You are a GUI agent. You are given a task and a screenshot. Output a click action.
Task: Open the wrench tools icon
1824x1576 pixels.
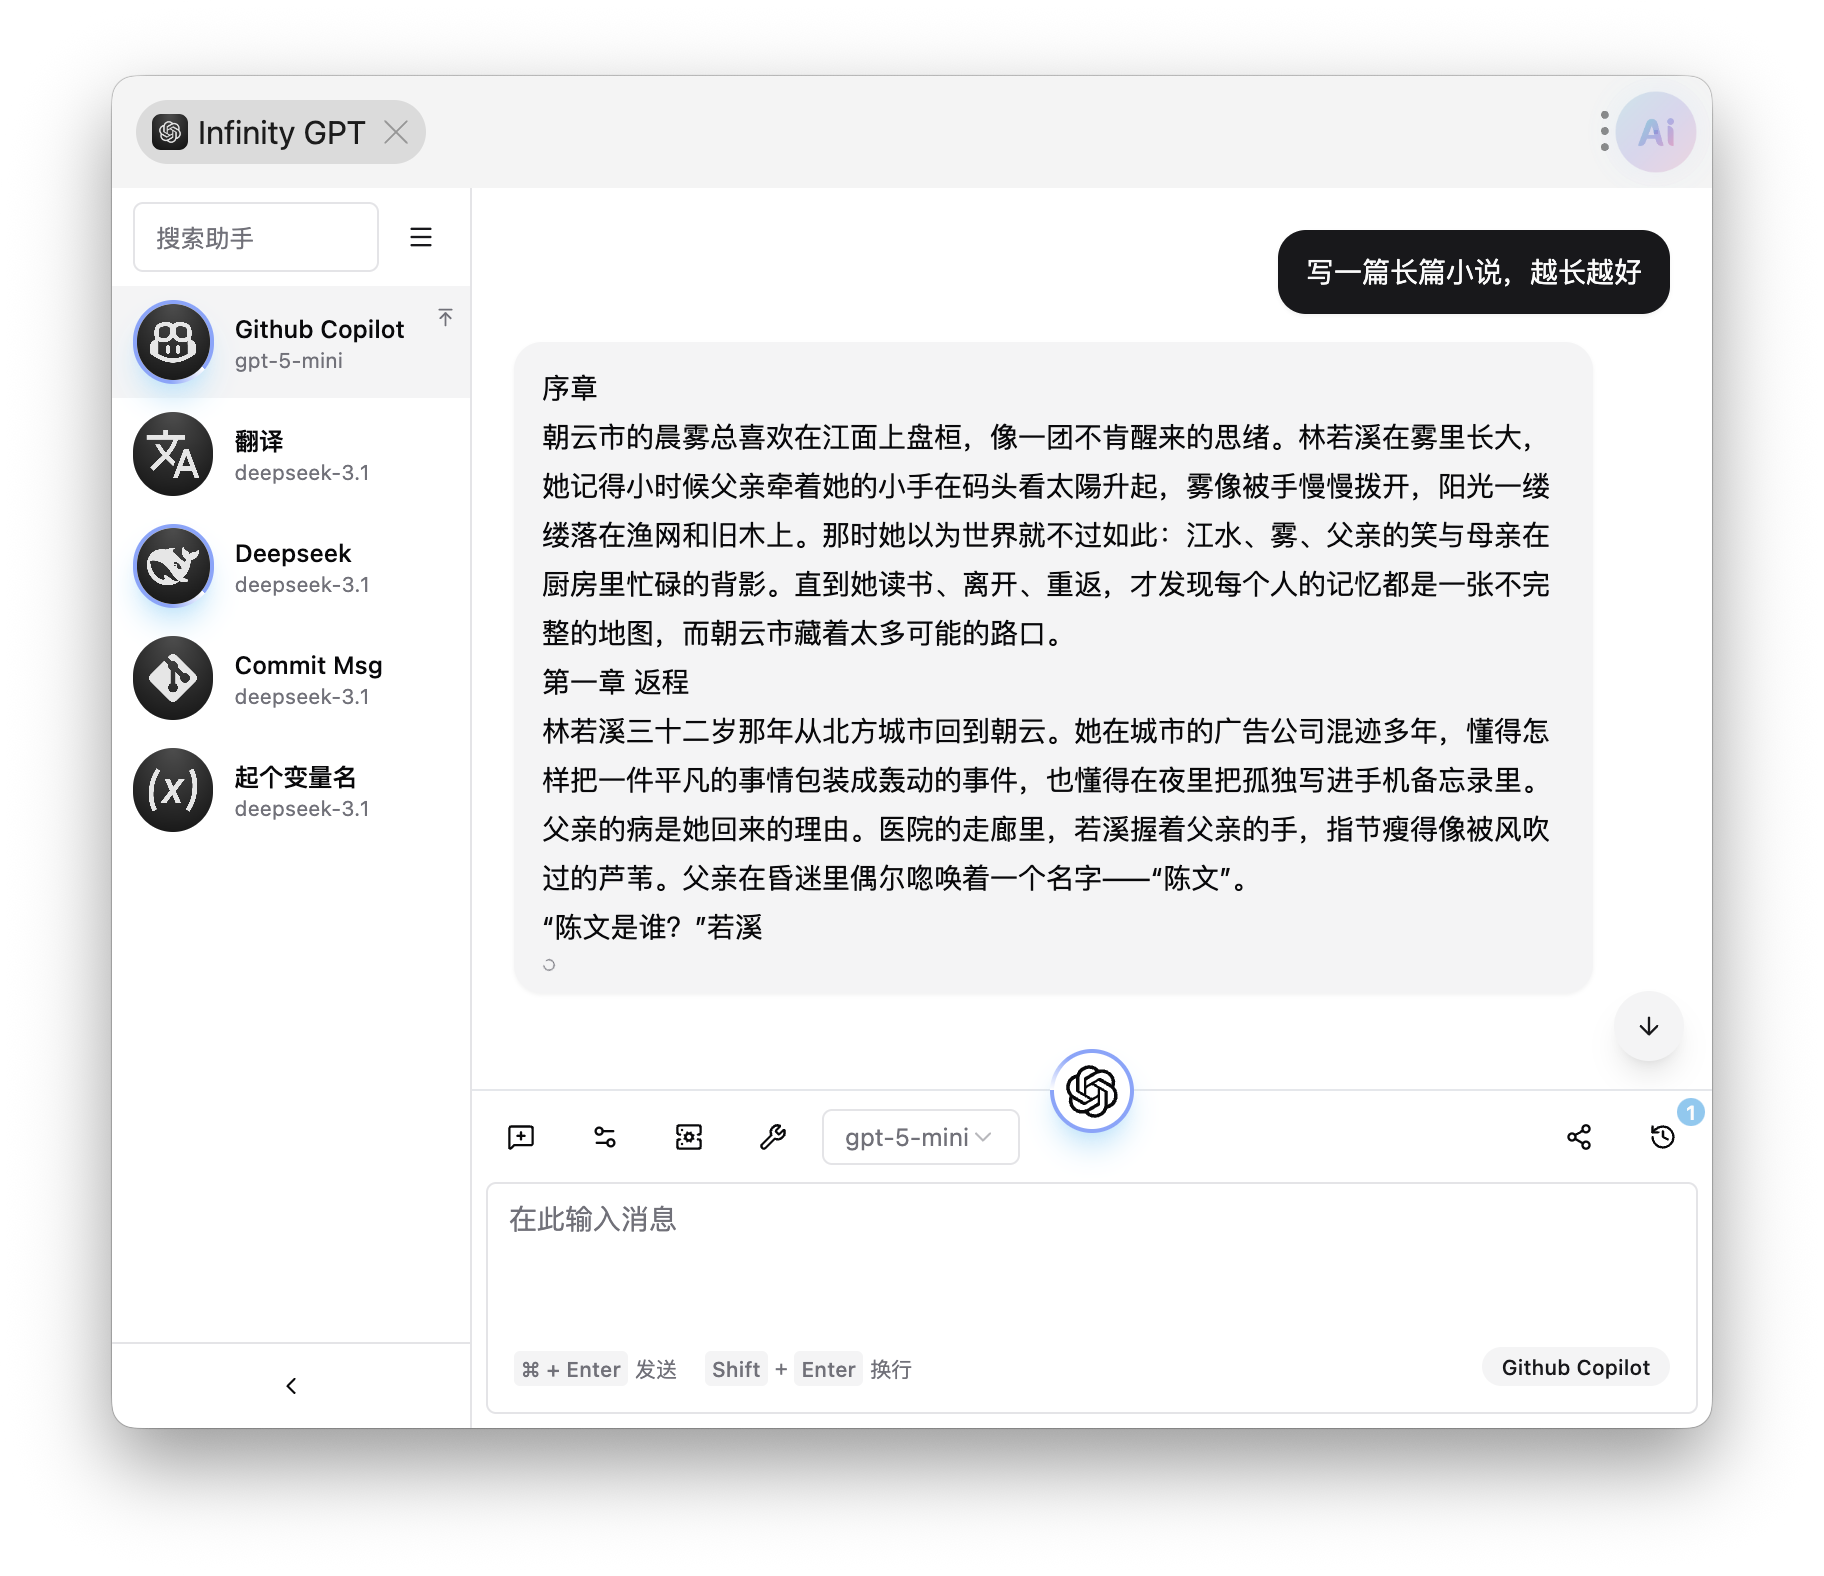(773, 1137)
